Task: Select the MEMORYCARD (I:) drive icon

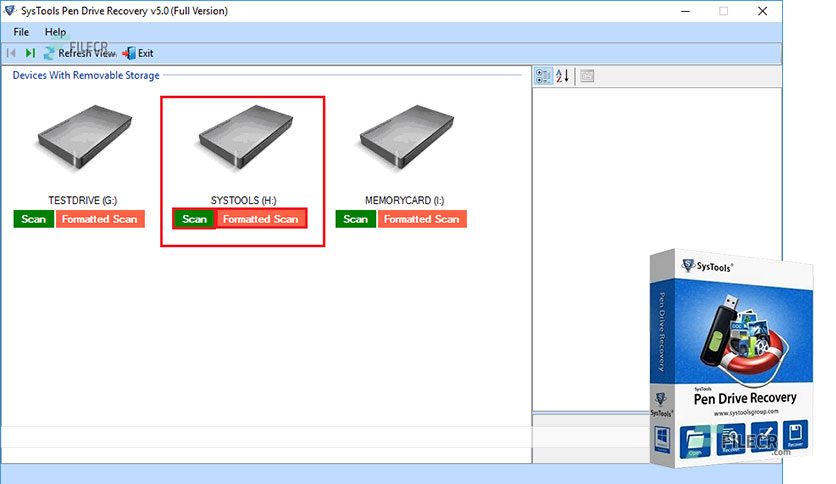Action: pos(407,137)
